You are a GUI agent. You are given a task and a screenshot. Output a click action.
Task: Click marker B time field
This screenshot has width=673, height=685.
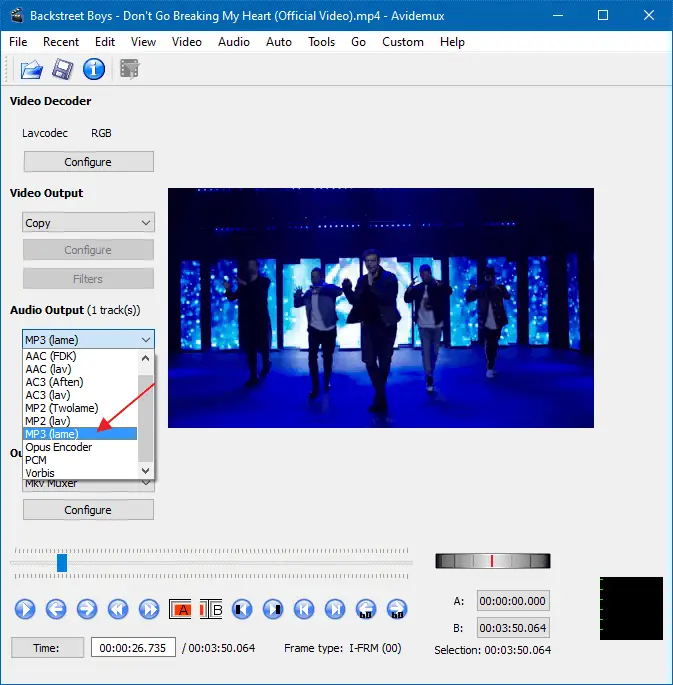point(513,628)
